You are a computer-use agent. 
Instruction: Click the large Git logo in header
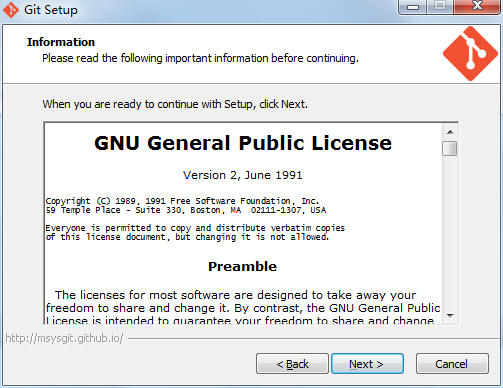(470, 53)
